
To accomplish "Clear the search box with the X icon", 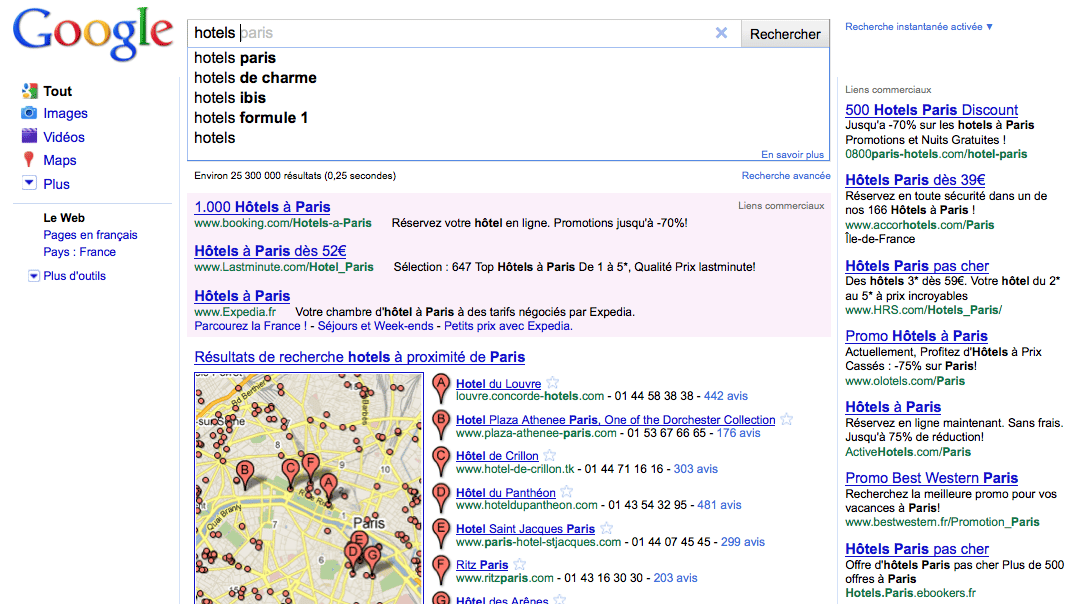I will pos(721,33).
